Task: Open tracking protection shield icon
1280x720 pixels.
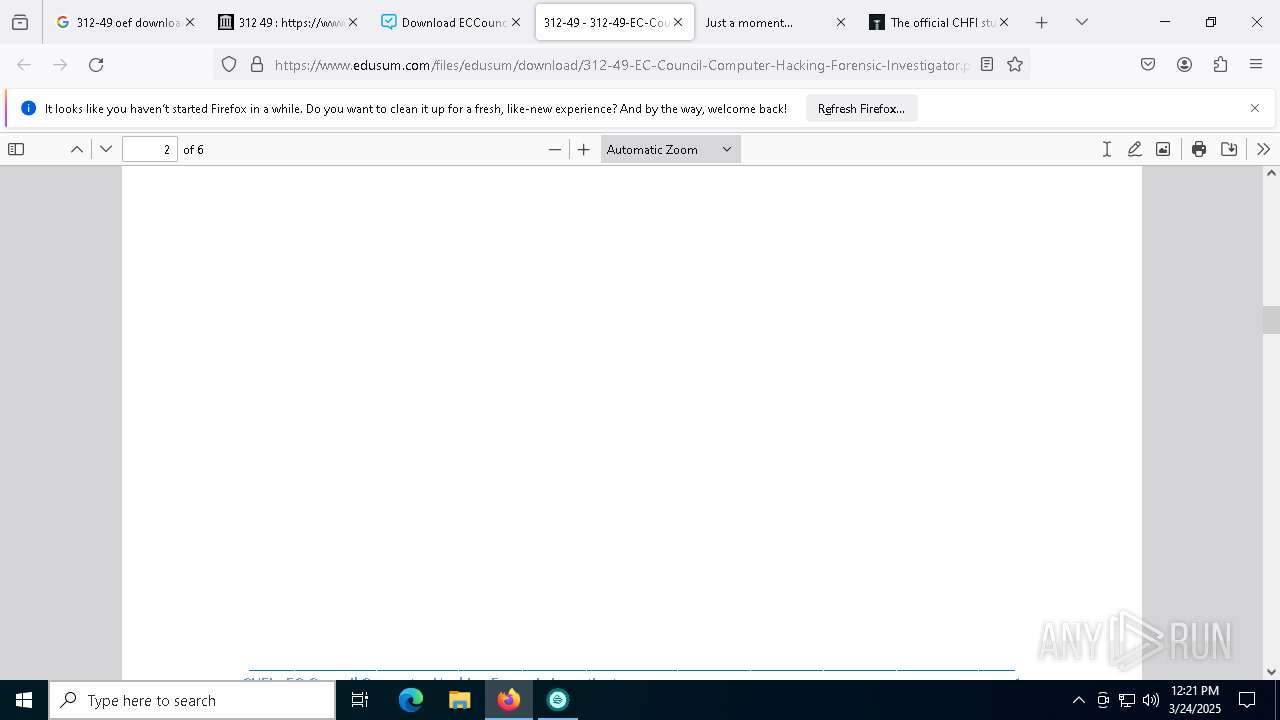Action: click(x=229, y=65)
